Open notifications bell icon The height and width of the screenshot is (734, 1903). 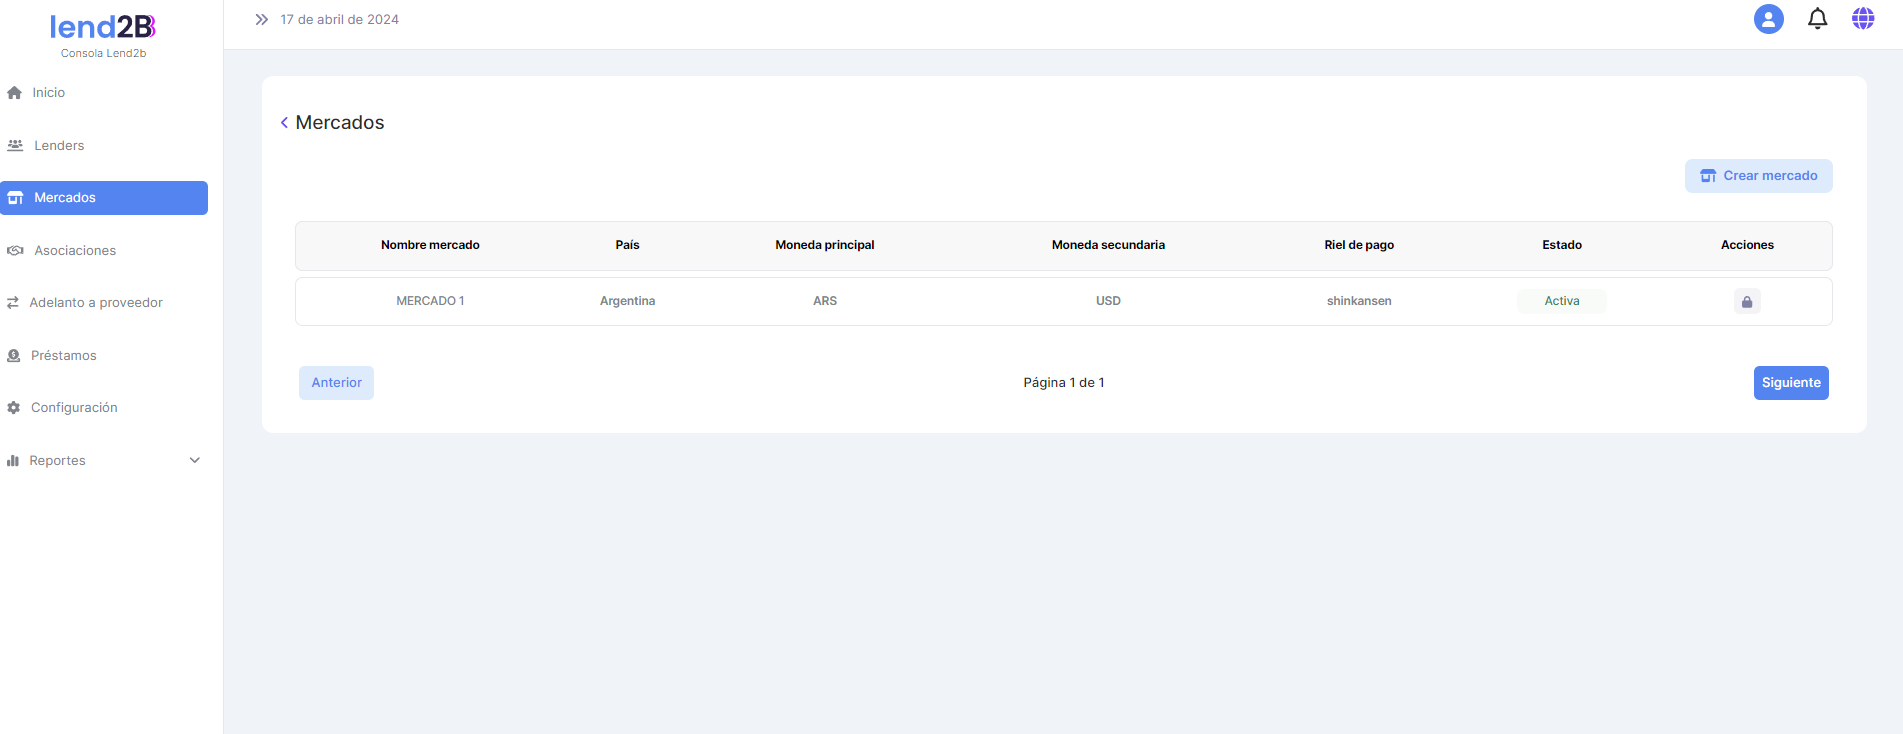pos(1817,19)
